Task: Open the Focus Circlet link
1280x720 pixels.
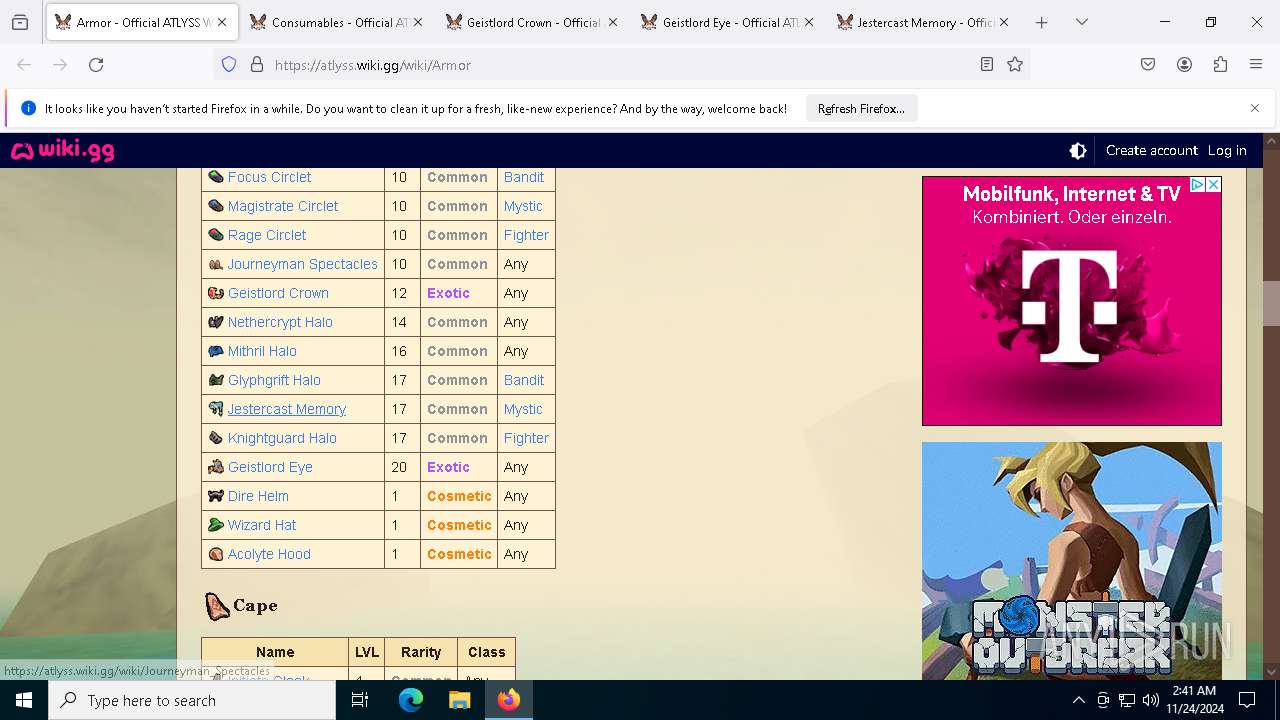Action: [x=269, y=177]
